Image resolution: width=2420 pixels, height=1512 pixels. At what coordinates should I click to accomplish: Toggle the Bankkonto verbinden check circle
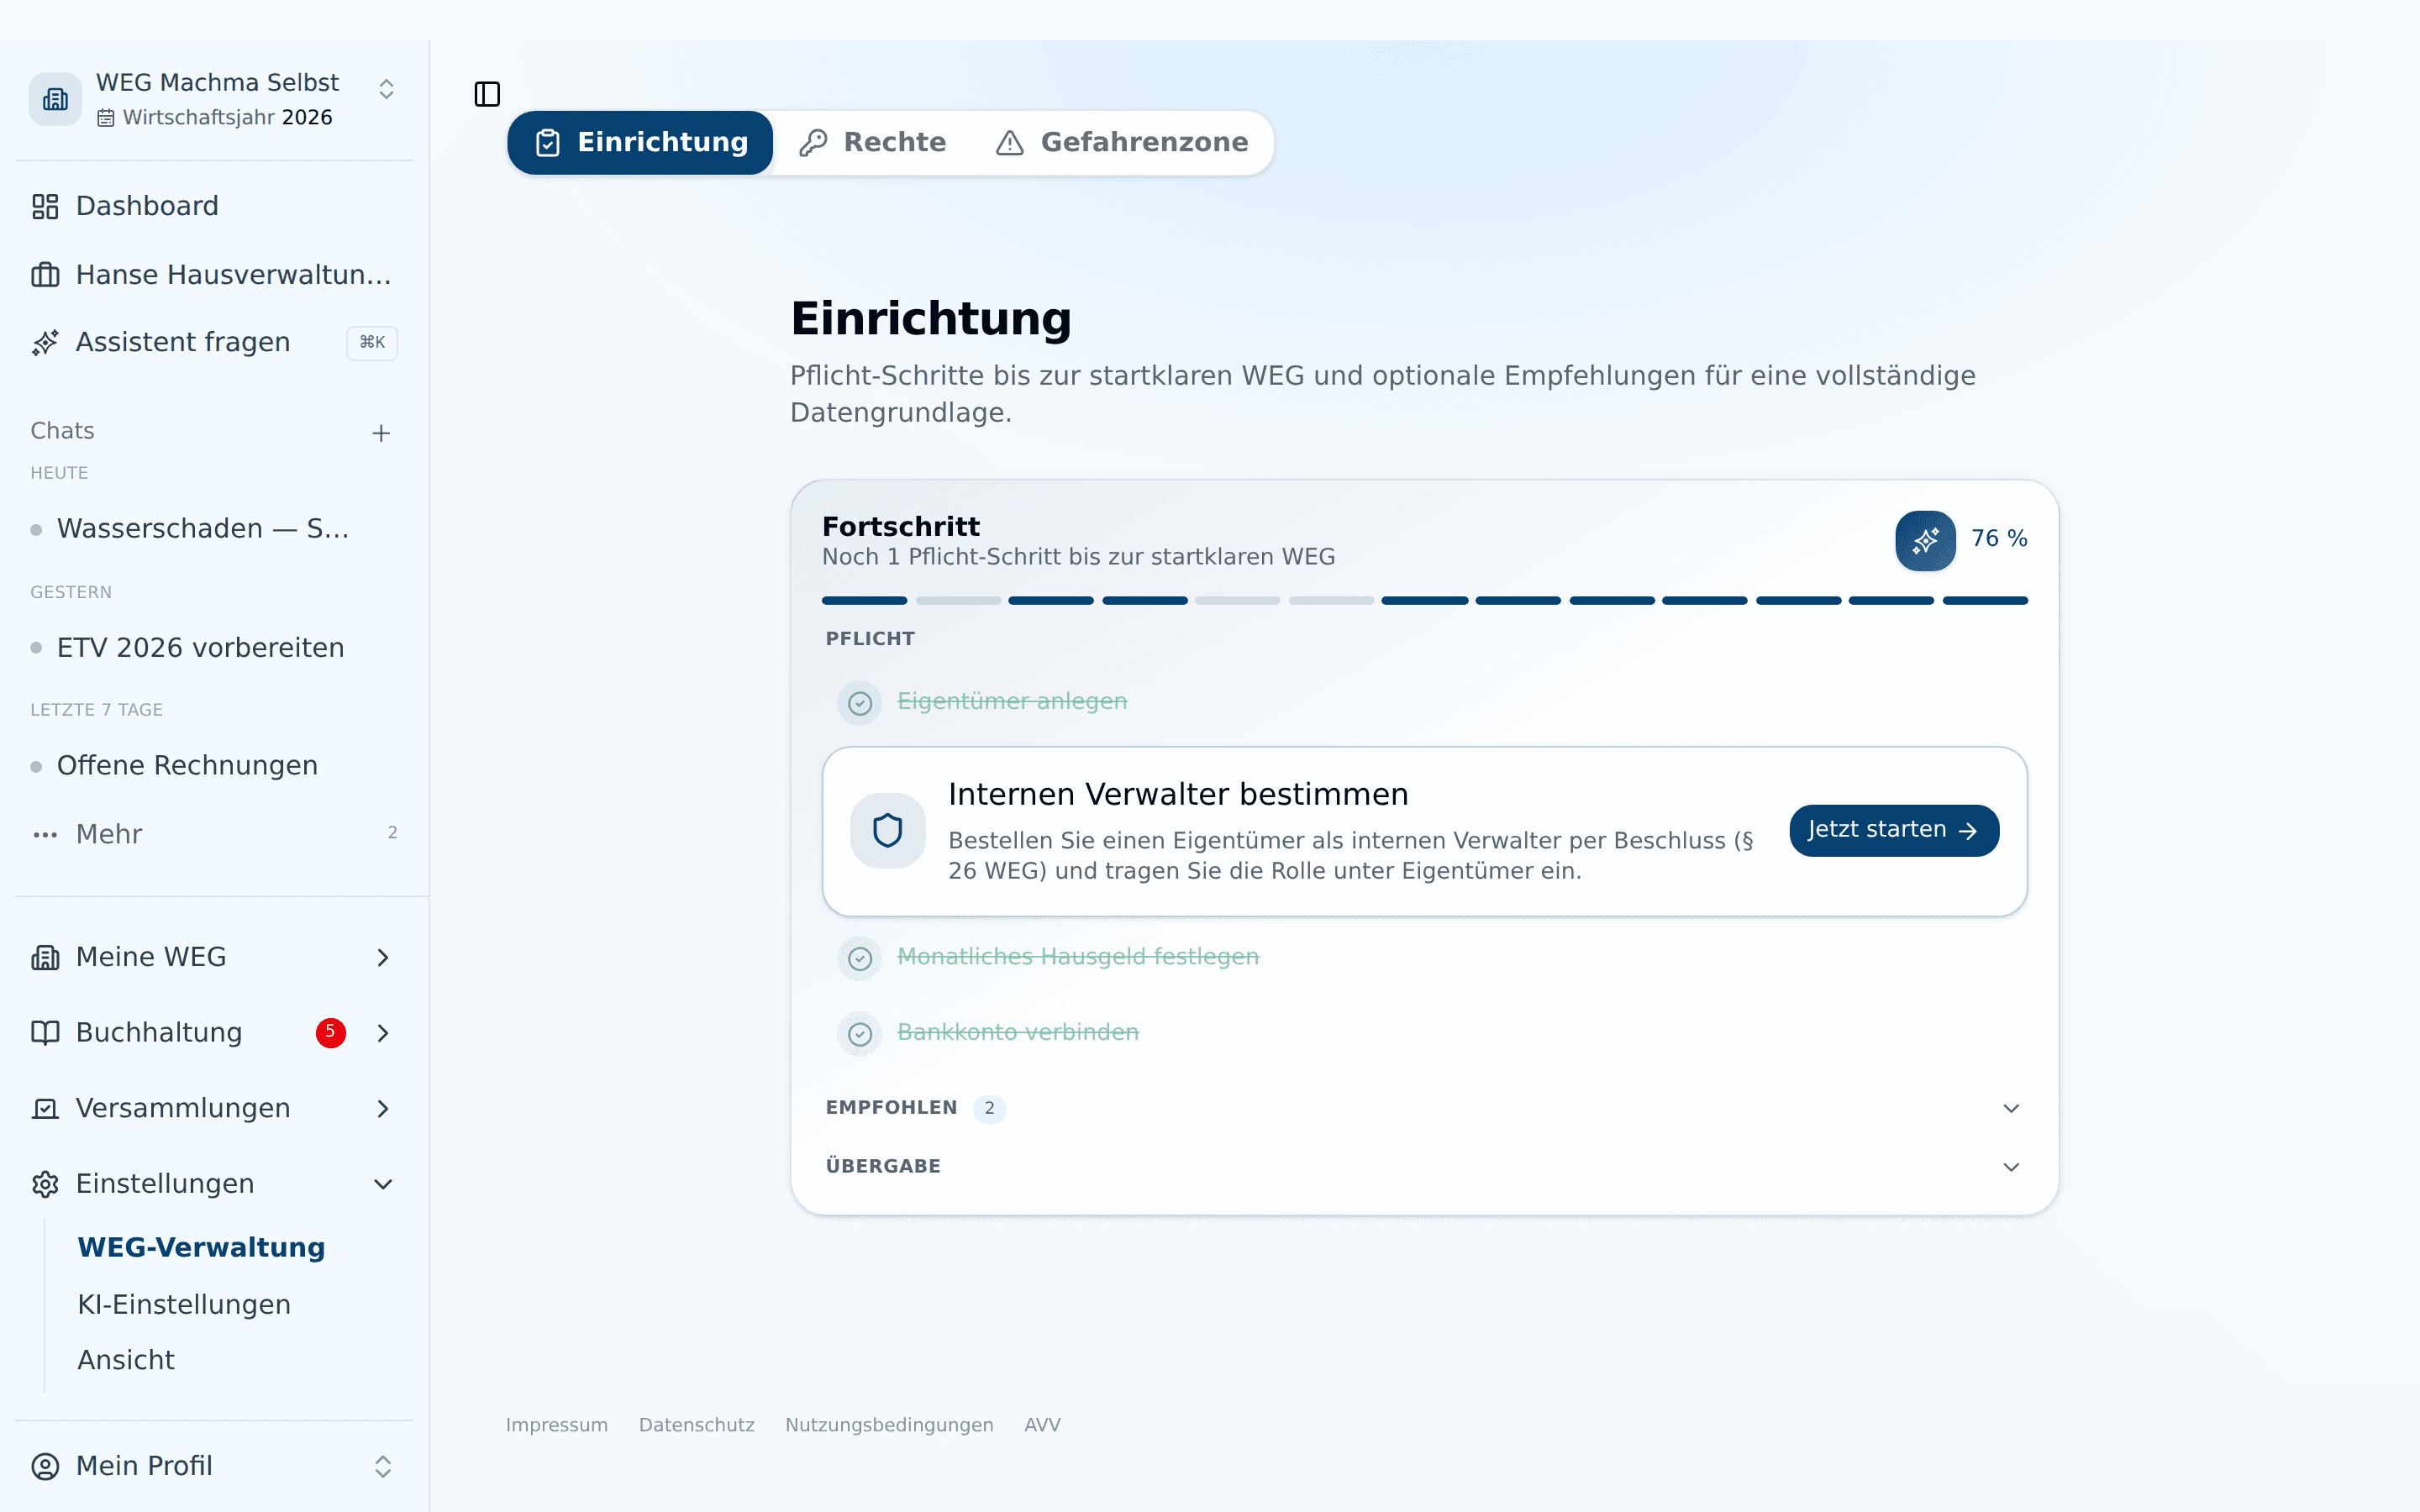860,1033
